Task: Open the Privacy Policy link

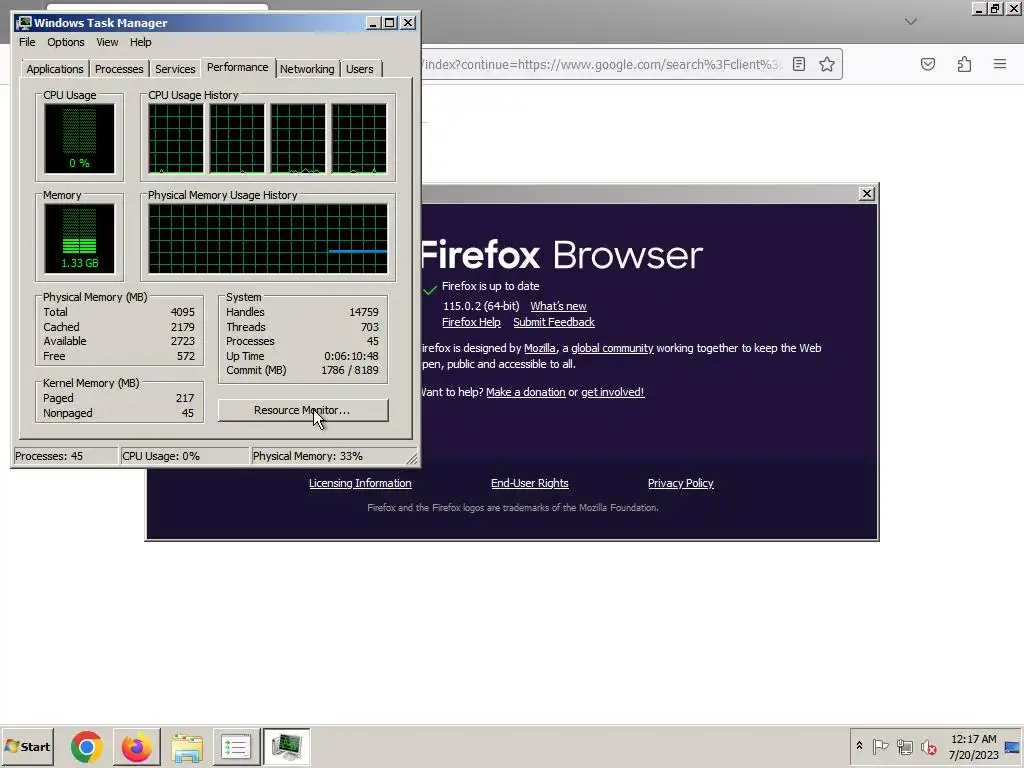Action: point(680,483)
